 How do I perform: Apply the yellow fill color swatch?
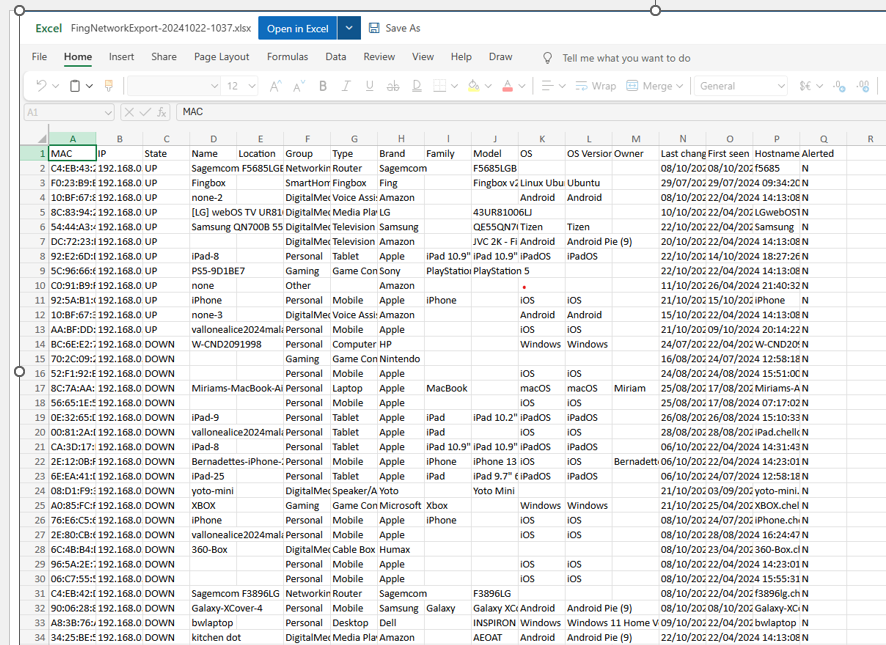(x=474, y=86)
